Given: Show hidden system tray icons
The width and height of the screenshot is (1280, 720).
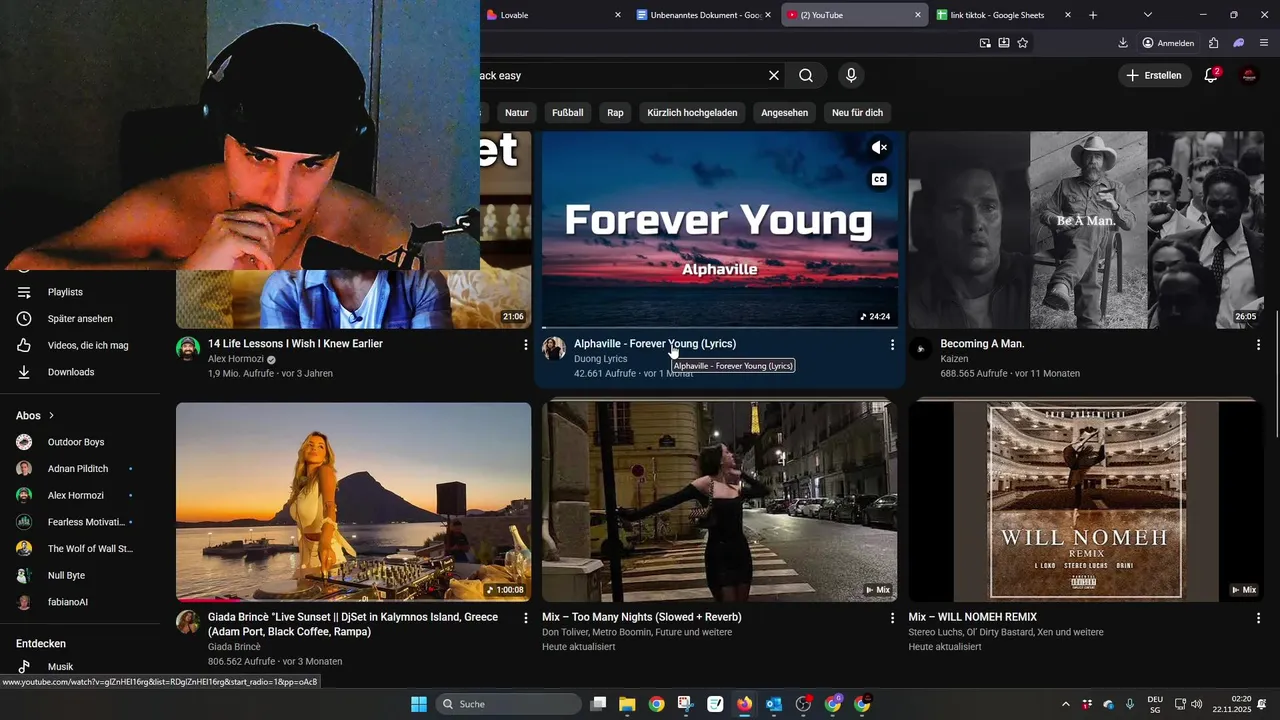Looking at the screenshot, I should [1065, 704].
